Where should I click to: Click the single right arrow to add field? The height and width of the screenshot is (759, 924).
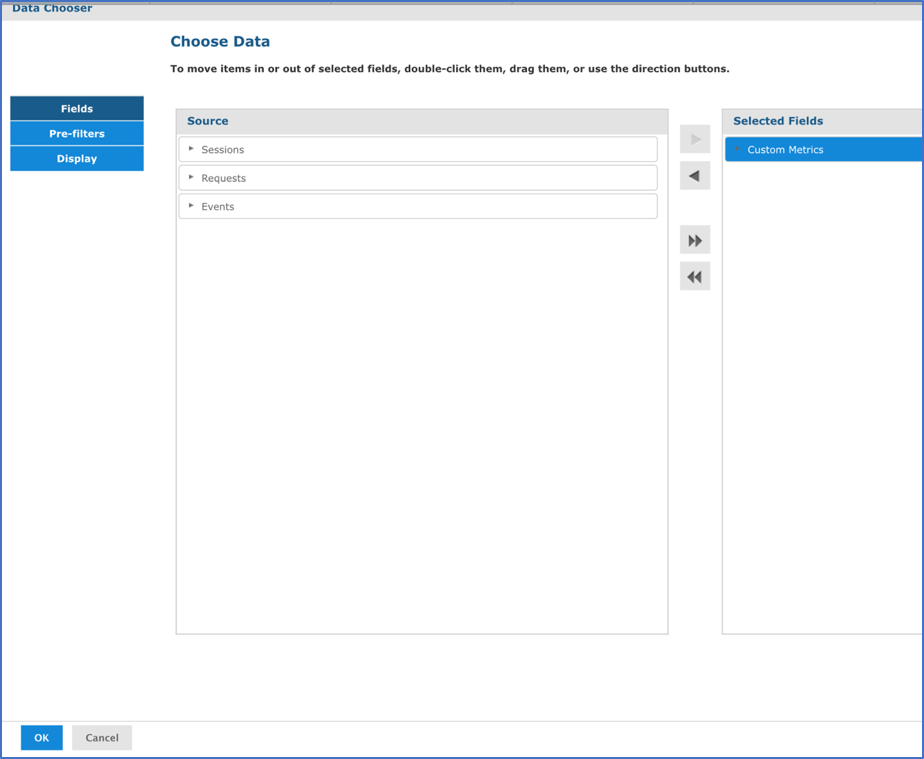pos(695,139)
